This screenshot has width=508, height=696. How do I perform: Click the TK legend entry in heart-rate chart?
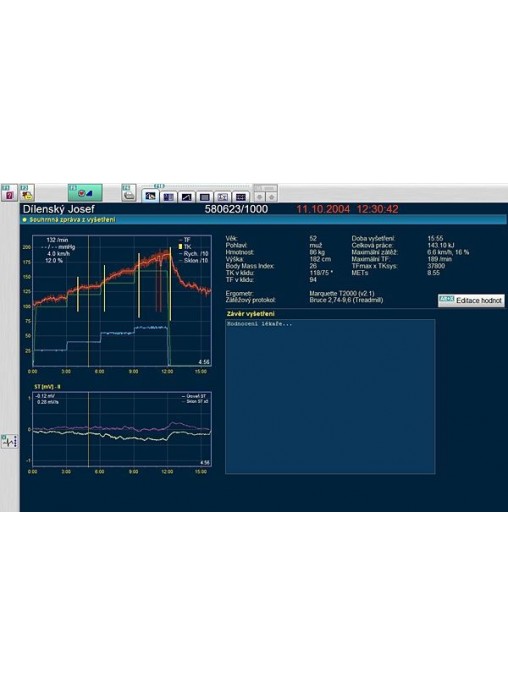pos(185,246)
